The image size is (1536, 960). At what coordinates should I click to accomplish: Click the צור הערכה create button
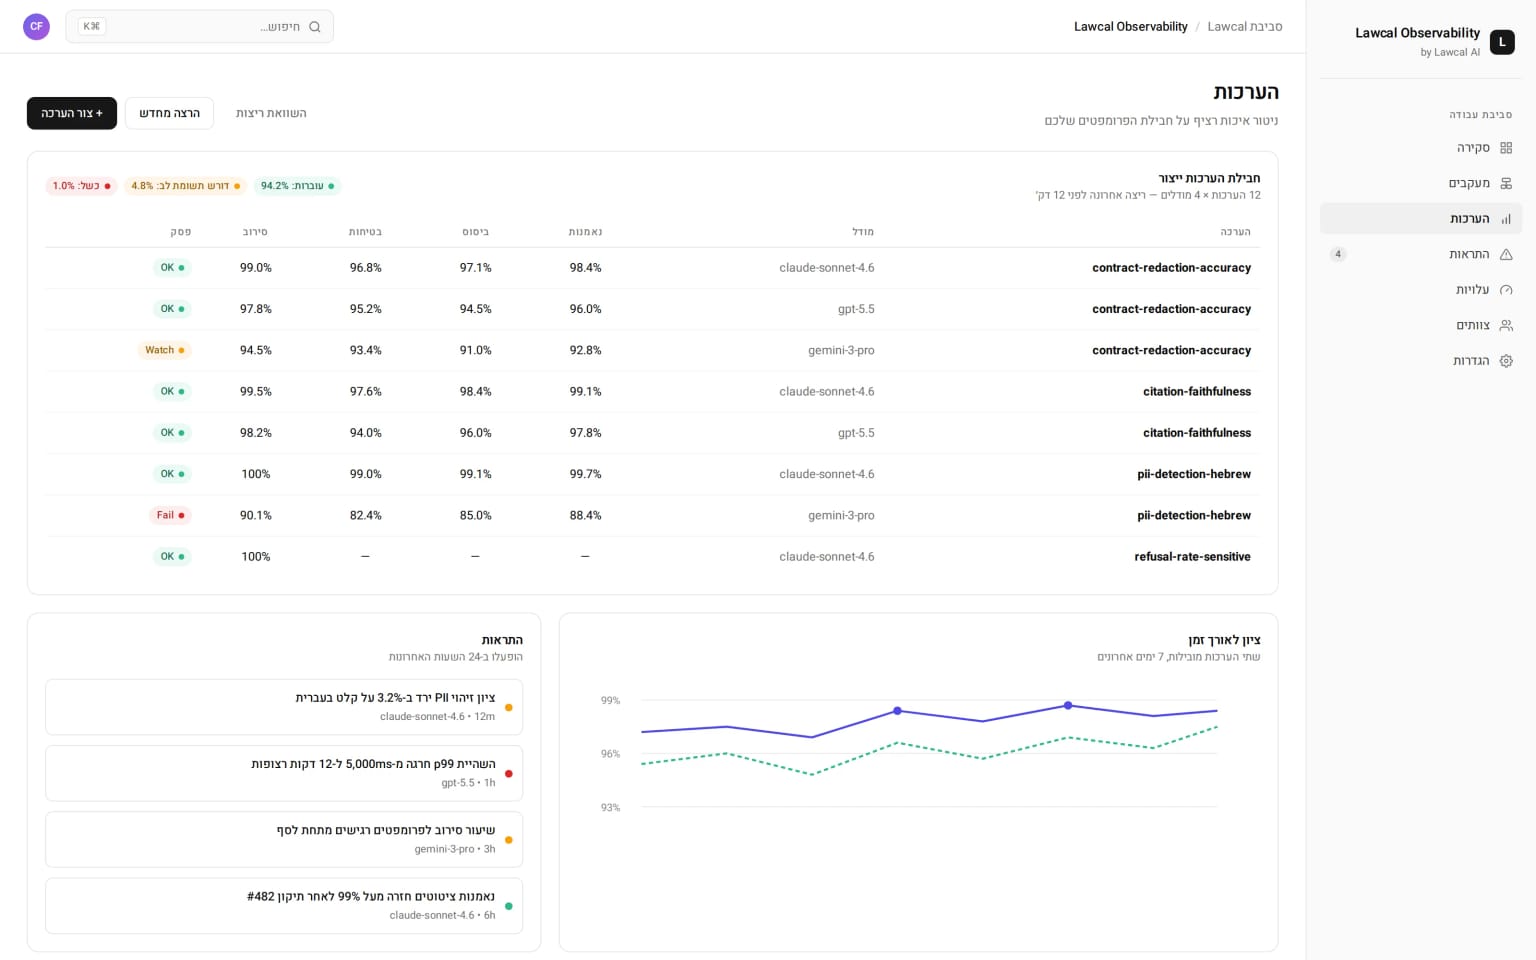(x=72, y=113)
